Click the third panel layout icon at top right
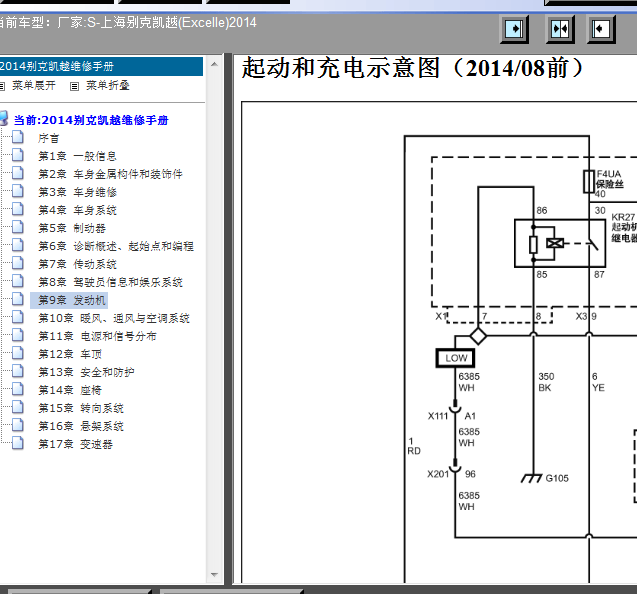 601,29
